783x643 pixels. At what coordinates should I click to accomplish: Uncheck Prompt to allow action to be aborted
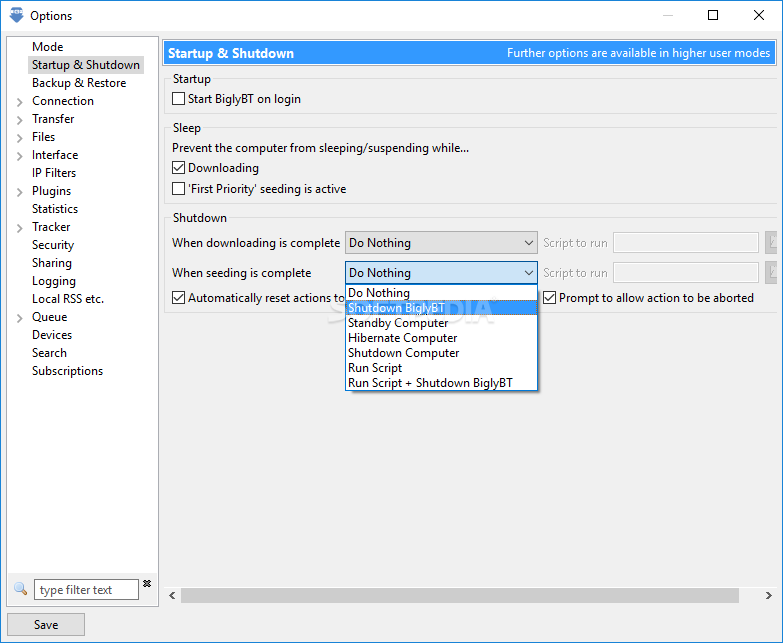[x=549, y=298]
